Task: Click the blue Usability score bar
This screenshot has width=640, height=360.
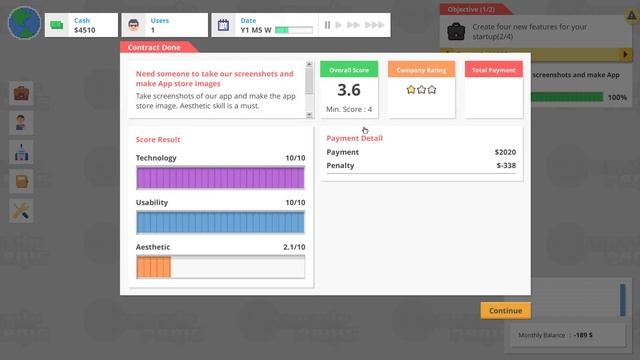Action: click(220, 222)
